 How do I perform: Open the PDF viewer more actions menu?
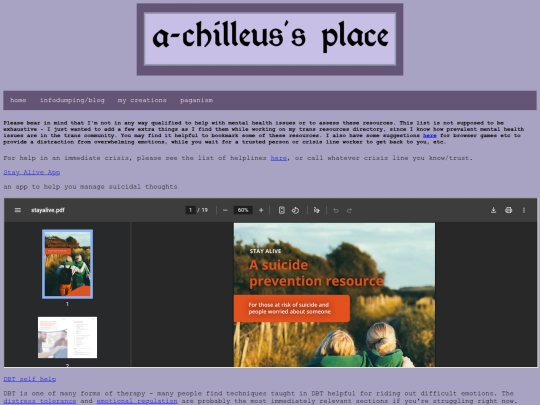524,210
